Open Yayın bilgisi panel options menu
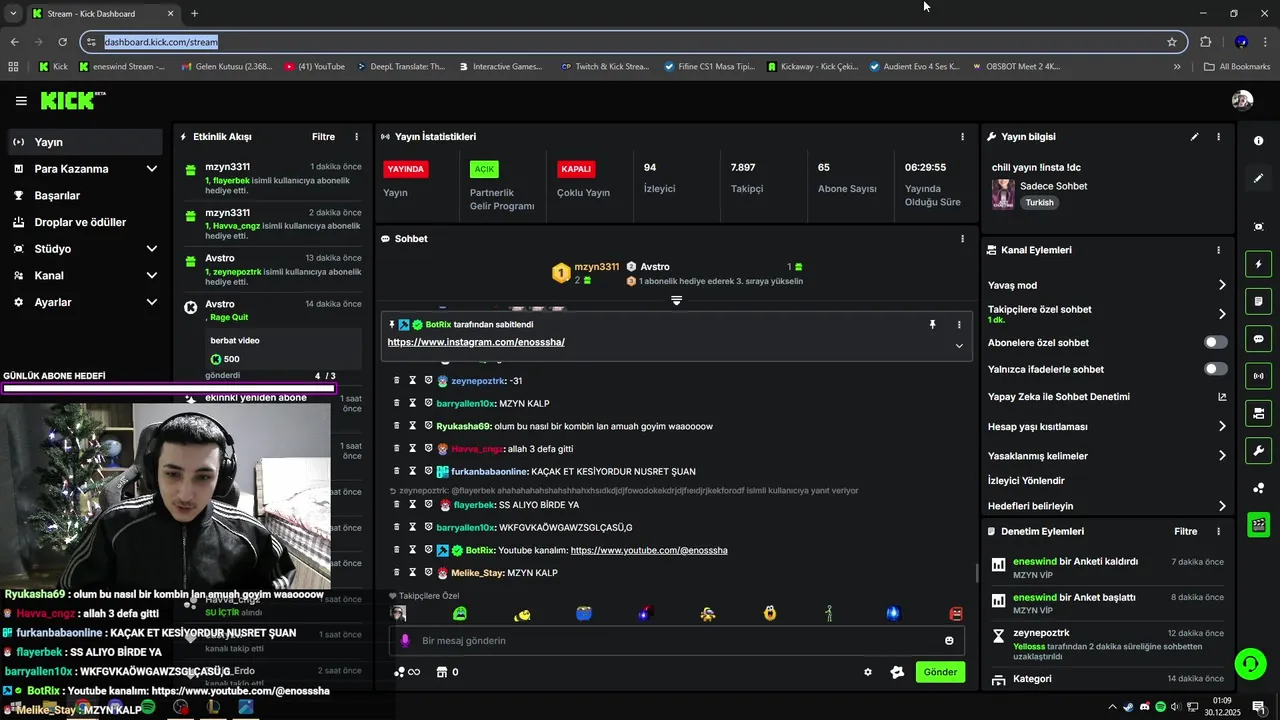 tap(1218, 137)
